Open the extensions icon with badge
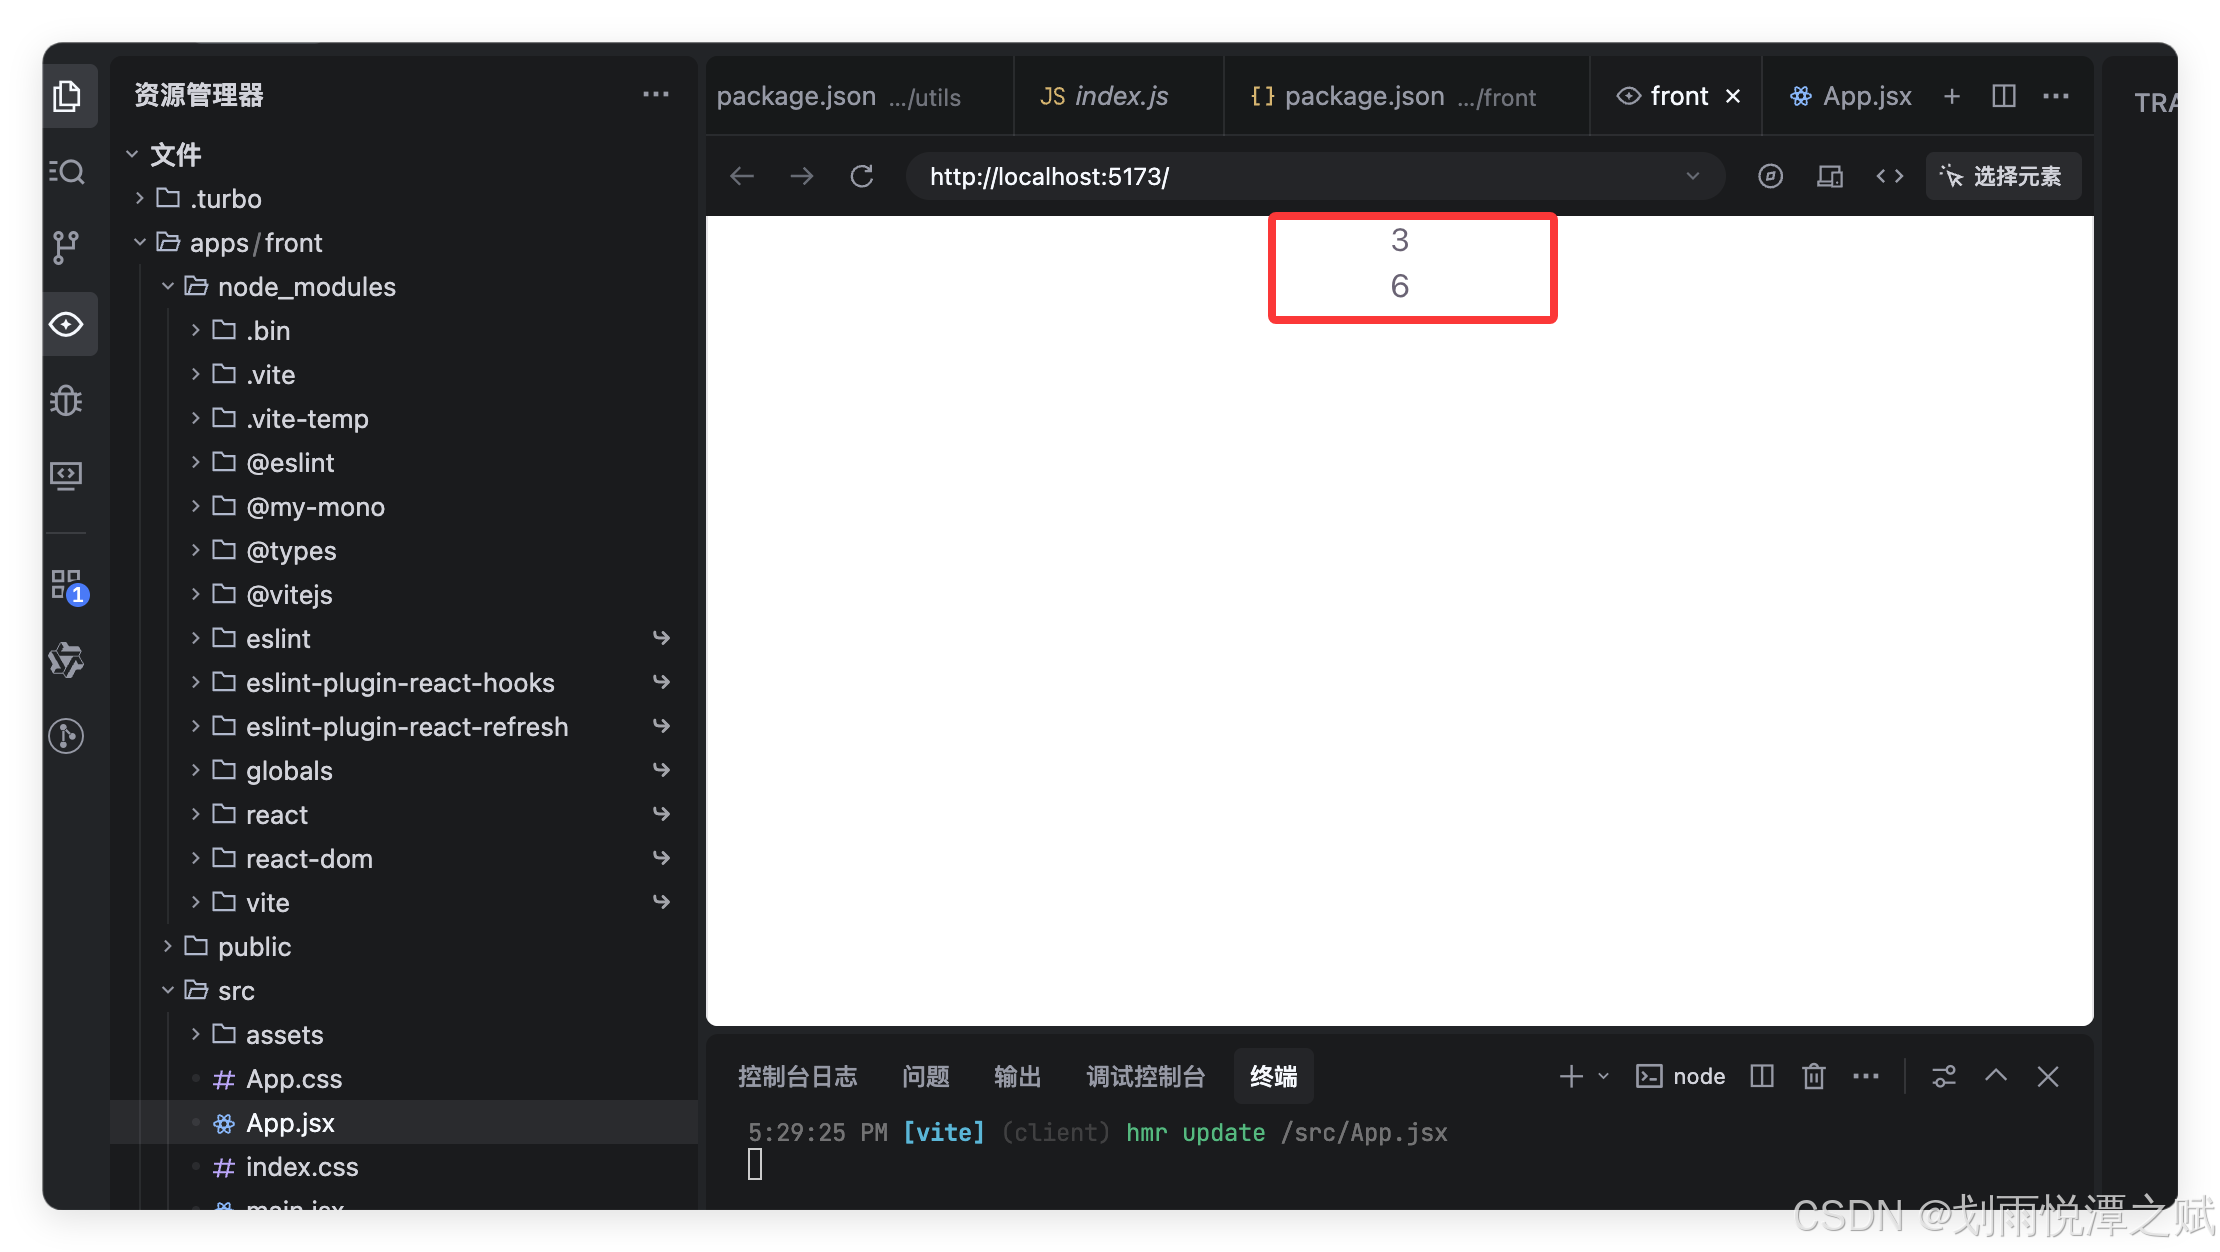The height and width of the screenshot is (1252, 2220). click(68, 586)
